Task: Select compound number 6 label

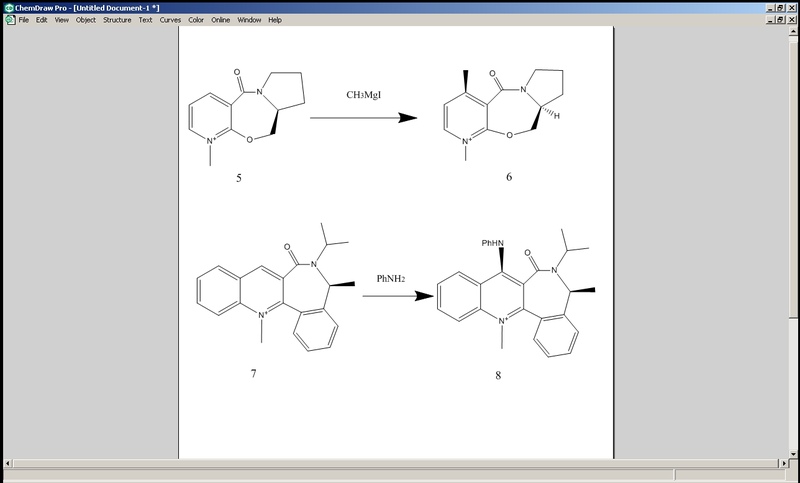Action: tap(509, 177)
